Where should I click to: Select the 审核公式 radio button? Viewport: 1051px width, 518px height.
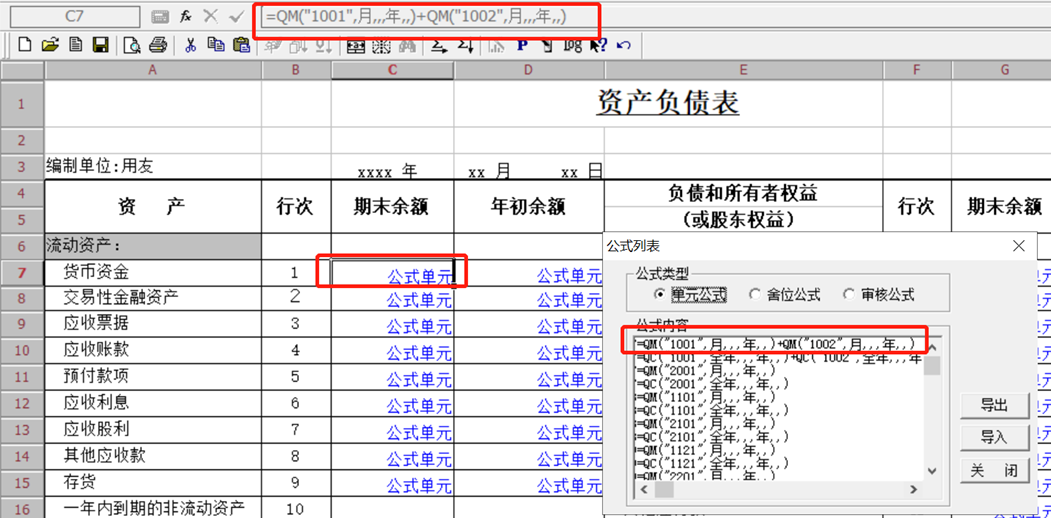tap(879, 294)
